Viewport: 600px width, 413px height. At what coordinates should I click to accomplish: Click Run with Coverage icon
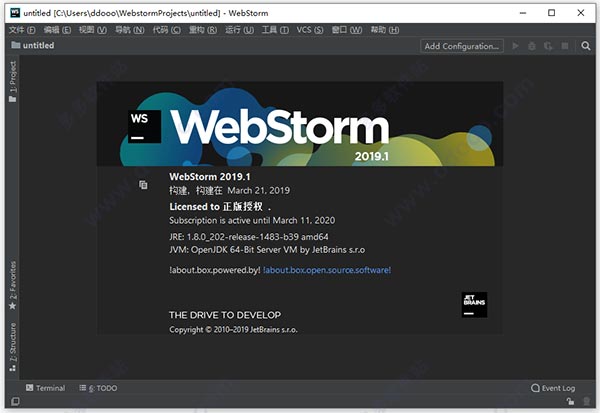tap(548, 46)
